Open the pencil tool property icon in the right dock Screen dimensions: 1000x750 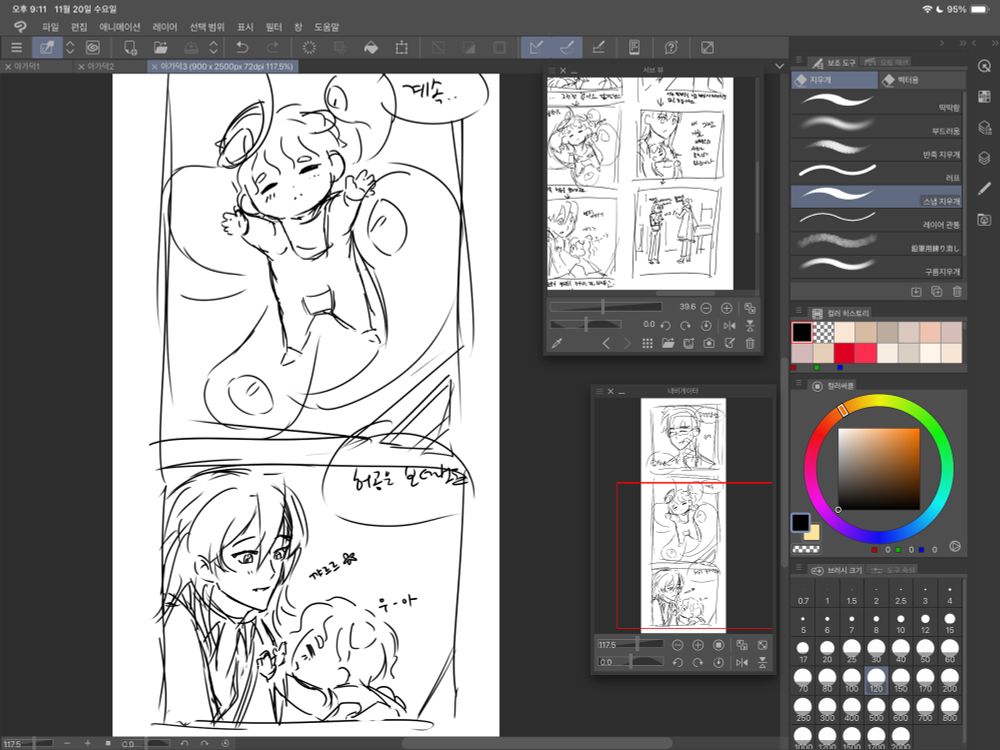[x=985, y=189]
